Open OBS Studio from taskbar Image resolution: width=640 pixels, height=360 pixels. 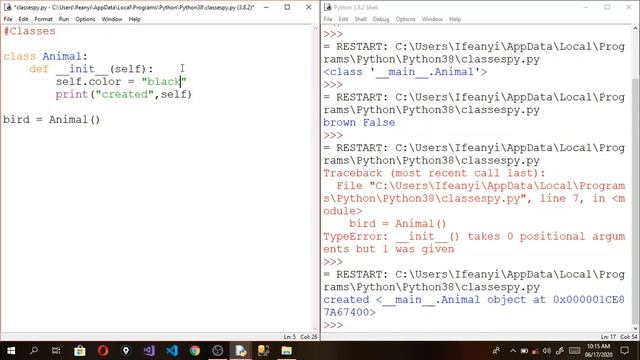pos(218,351)
